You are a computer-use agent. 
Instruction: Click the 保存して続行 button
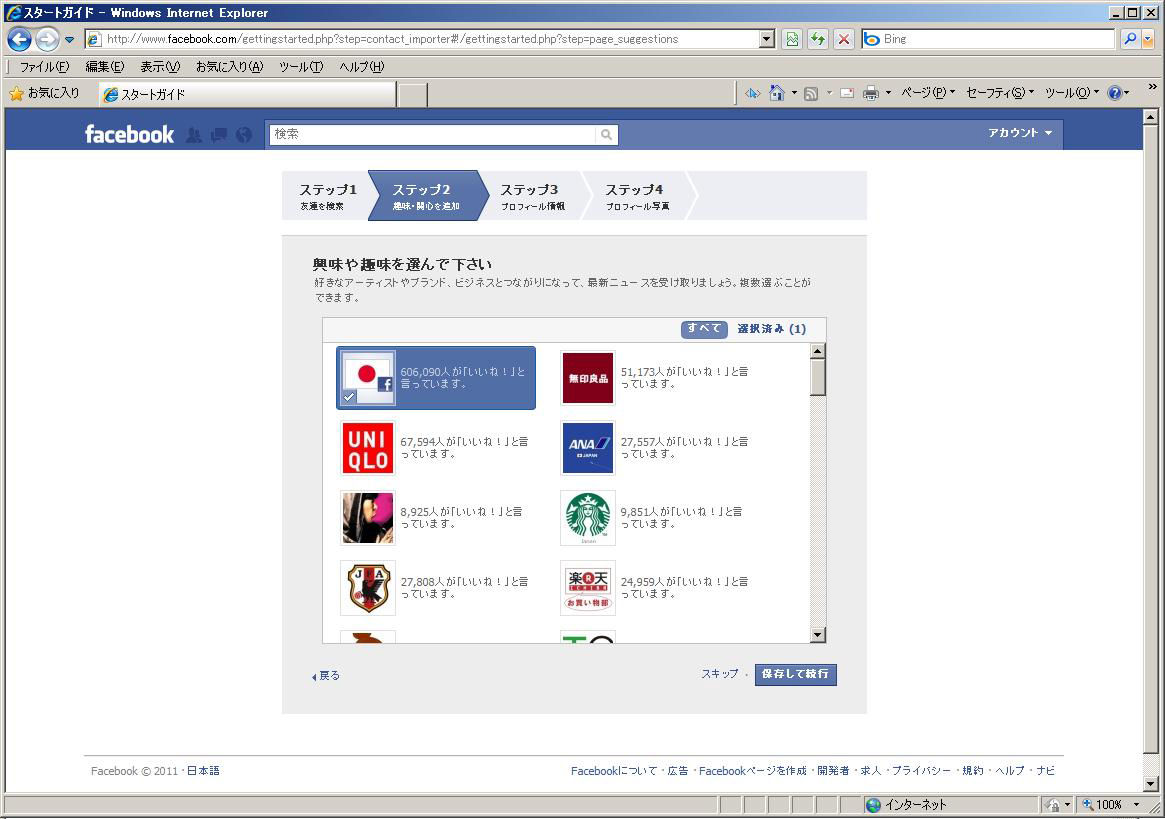(x=795, y=674)
